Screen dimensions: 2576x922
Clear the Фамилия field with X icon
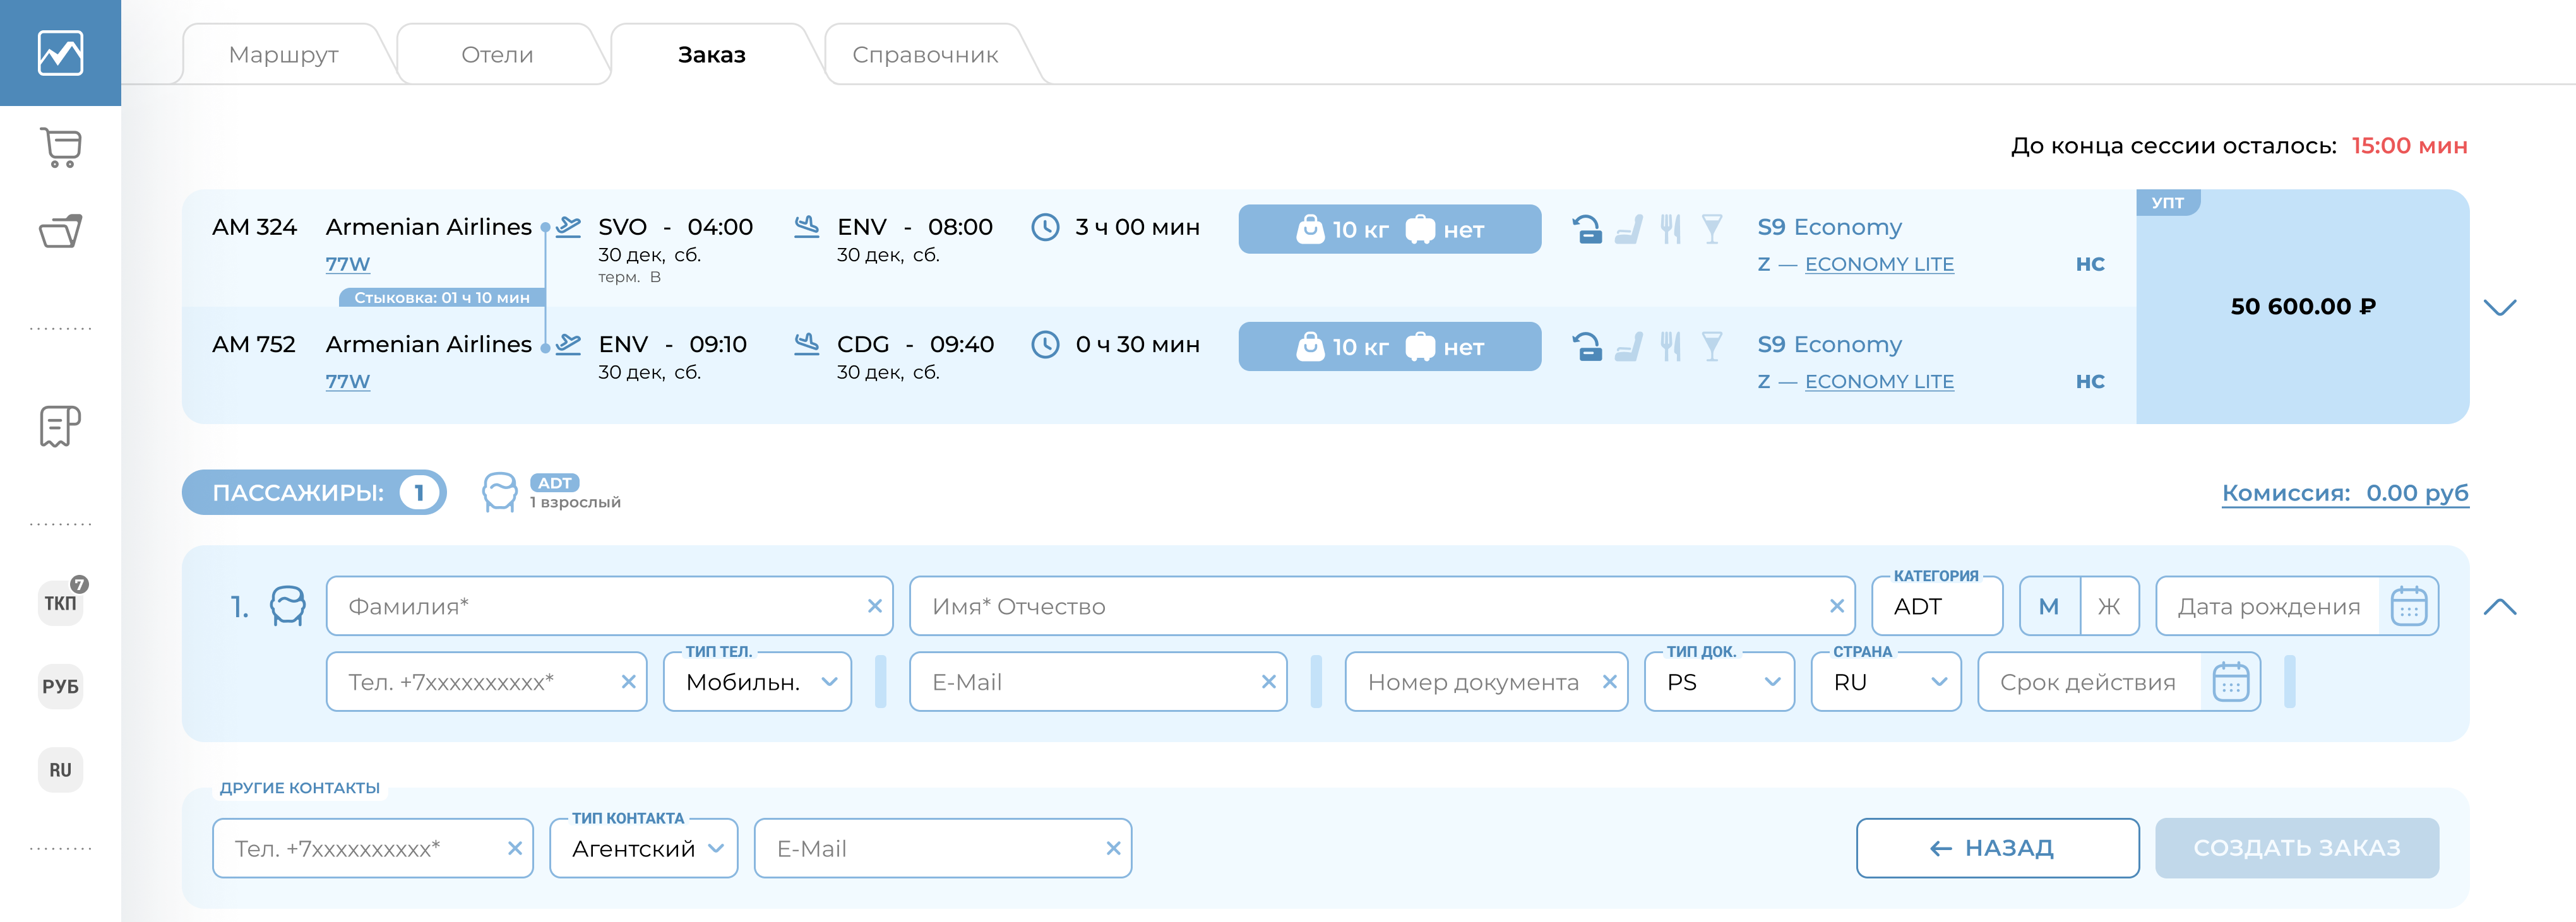click(874, 606)
